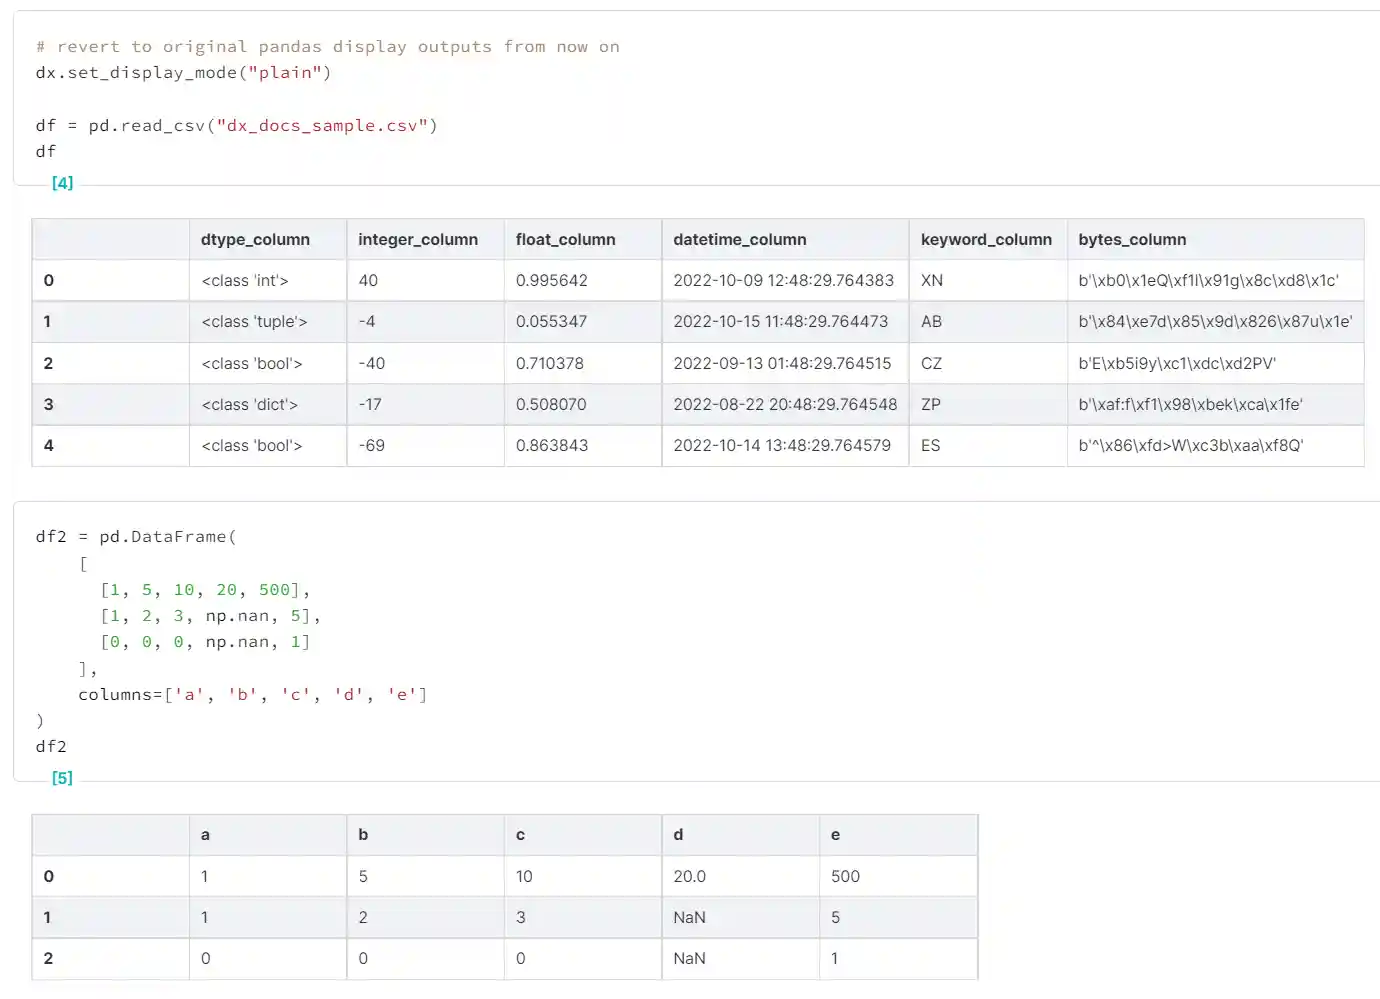Click the pd.read_csv code line
The height and width of the screenshot is (999, 1380).
236,126
